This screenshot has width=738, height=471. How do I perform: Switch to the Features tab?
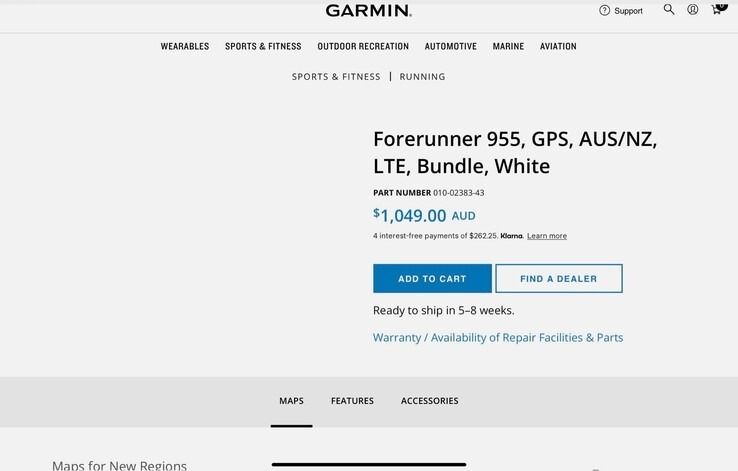point(352,401)
